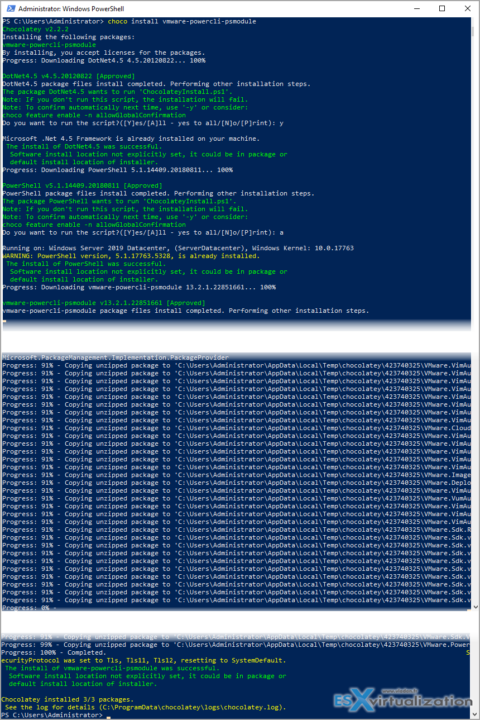
Task: Click 'Progress: Downloading vmware-powercli-psmodule 13.2.1.22851661' line
Action: 139,287
